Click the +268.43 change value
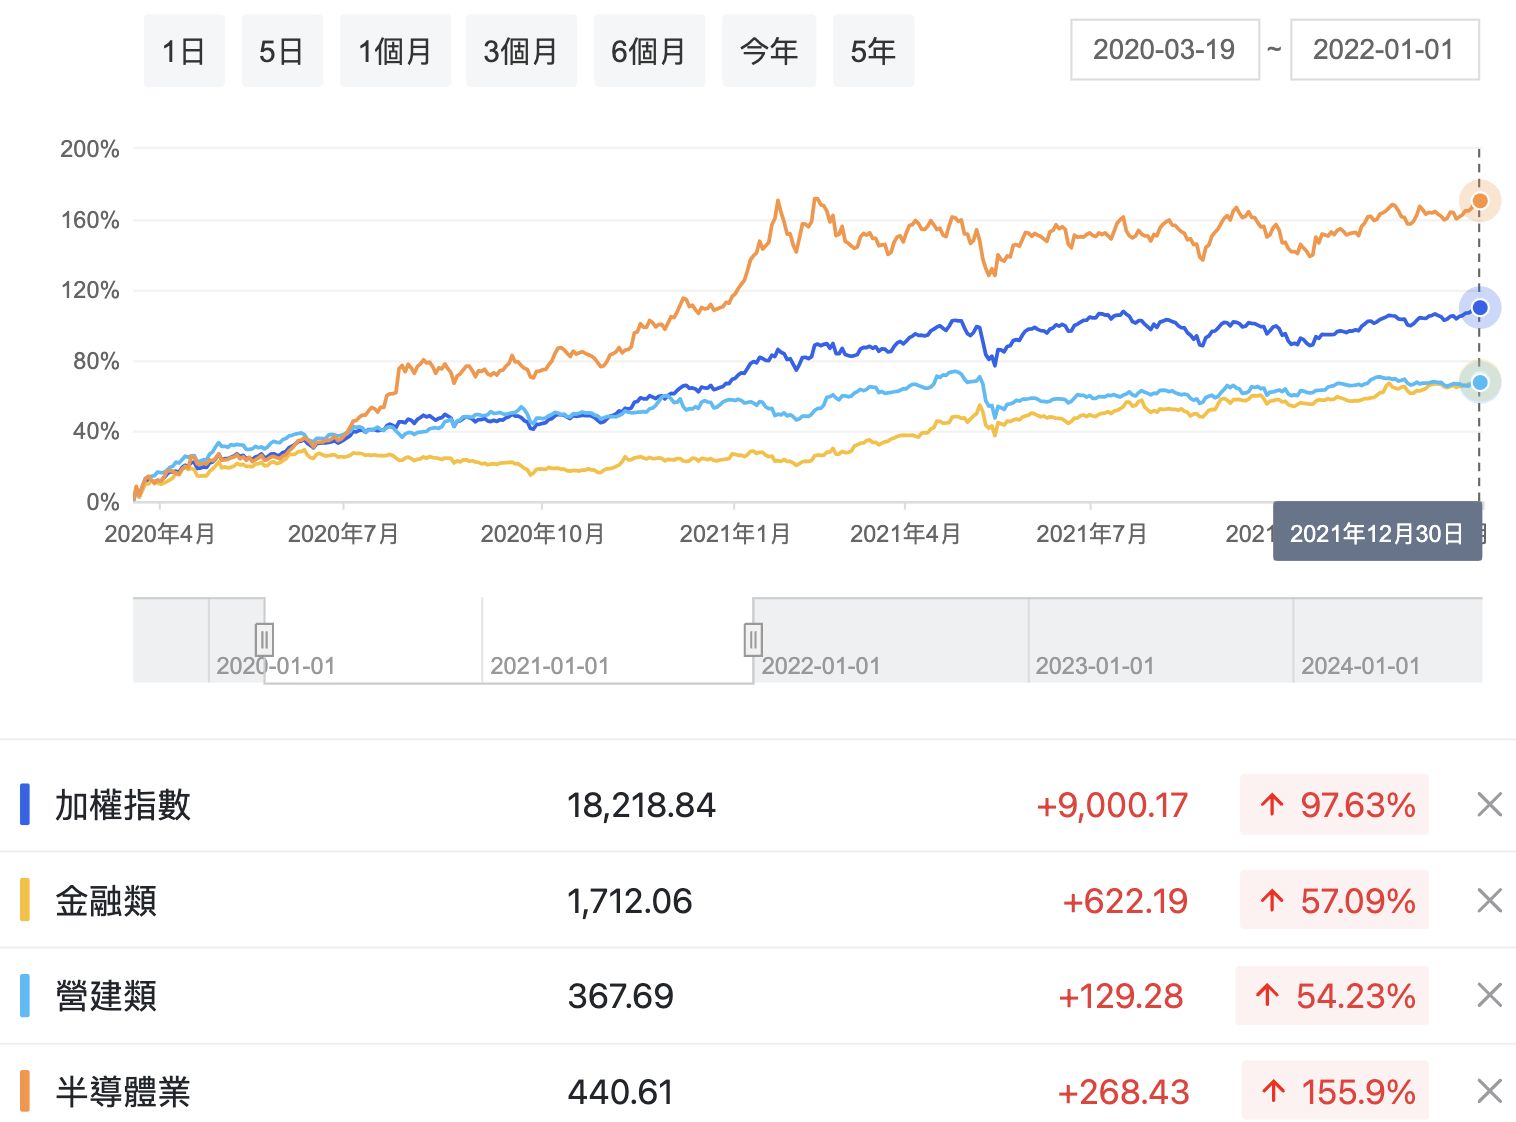The height and width of the screenshot is (1122, 1516). point(1124,1092)
